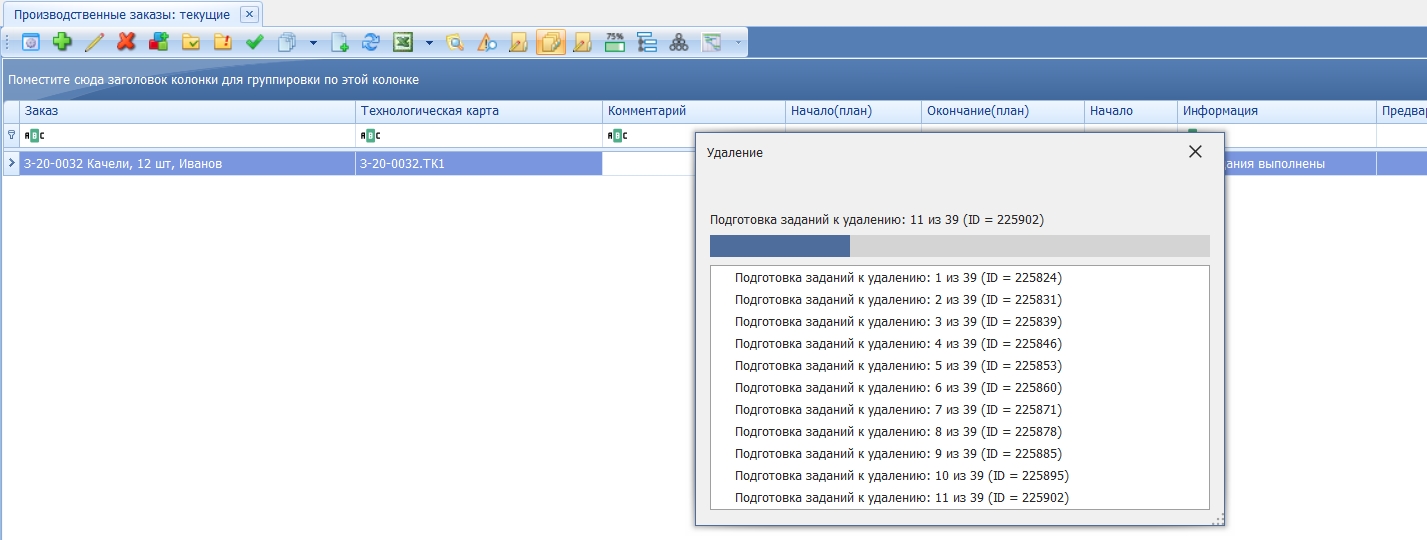Viewport: 1427px width, 540px height.
Task: Click the Комментарий column header
Action: (x=694, y=111)
